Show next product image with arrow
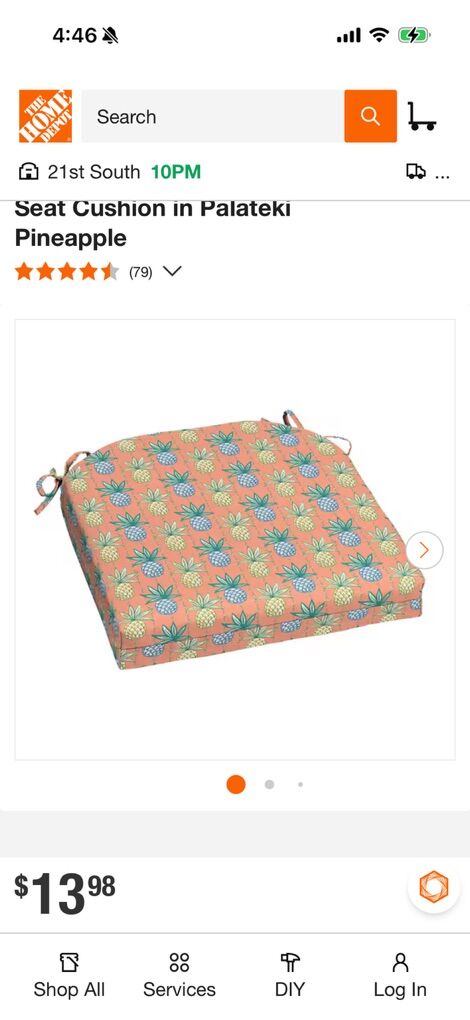 424,550
